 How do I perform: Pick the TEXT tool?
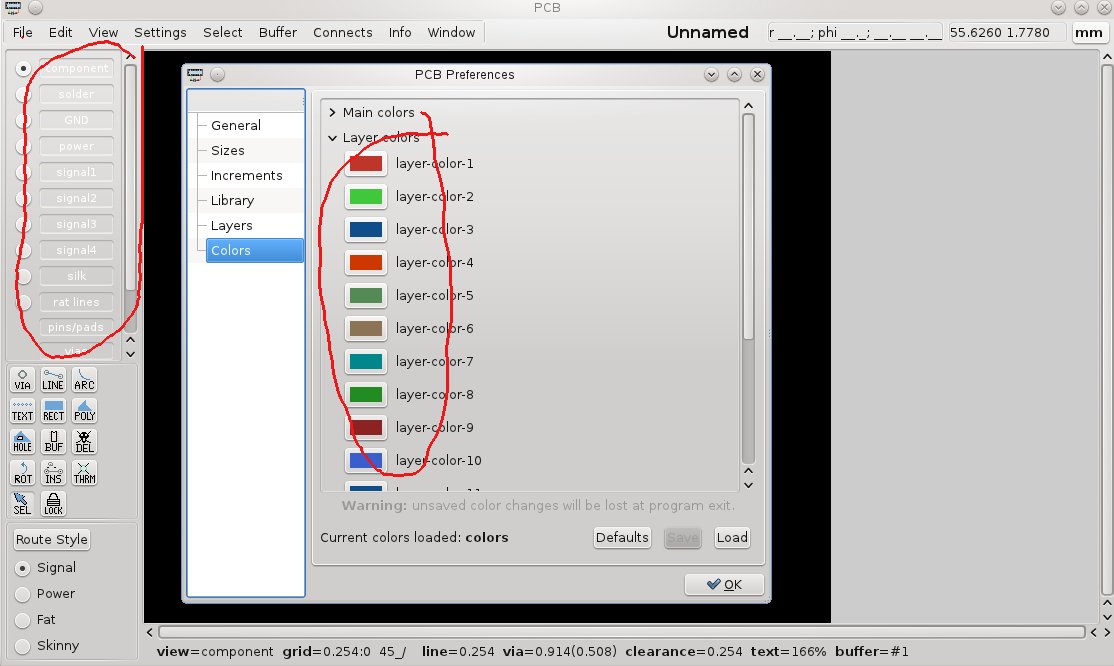point(22,410)
